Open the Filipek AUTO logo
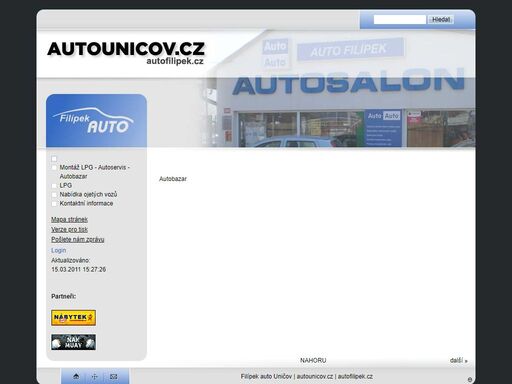 [x=93, y=121]
